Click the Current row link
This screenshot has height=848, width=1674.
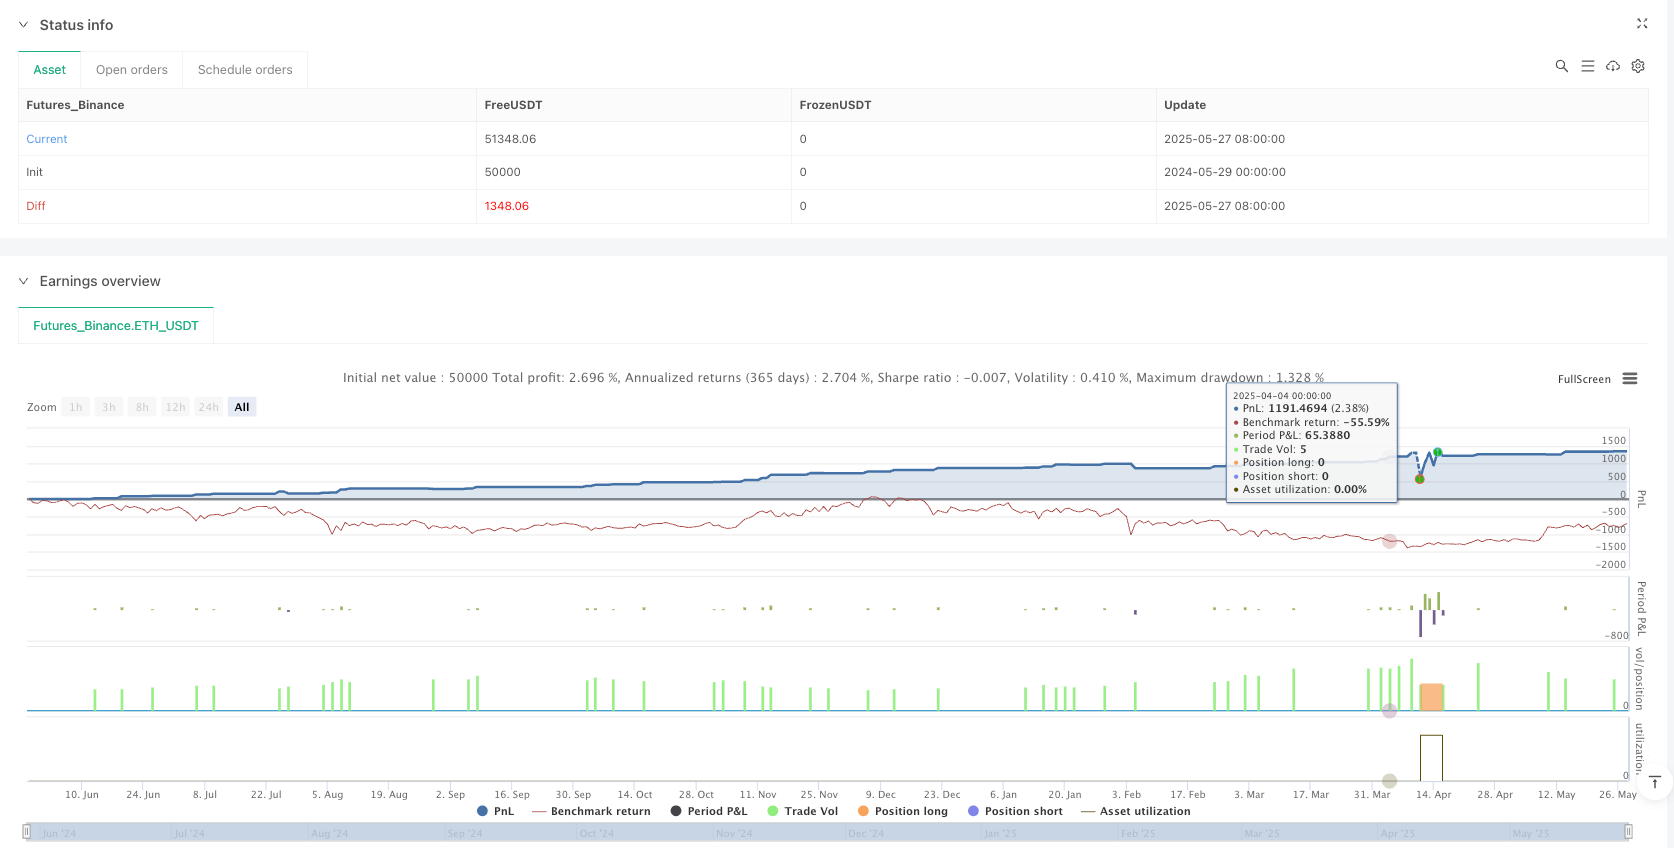(47, 139)
